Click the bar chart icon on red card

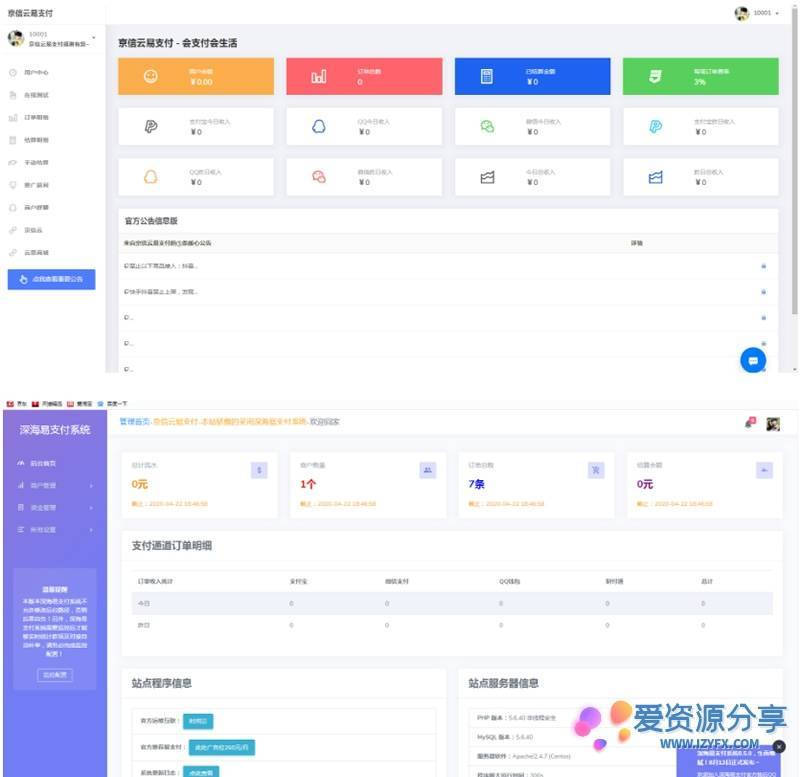[318, 77]
